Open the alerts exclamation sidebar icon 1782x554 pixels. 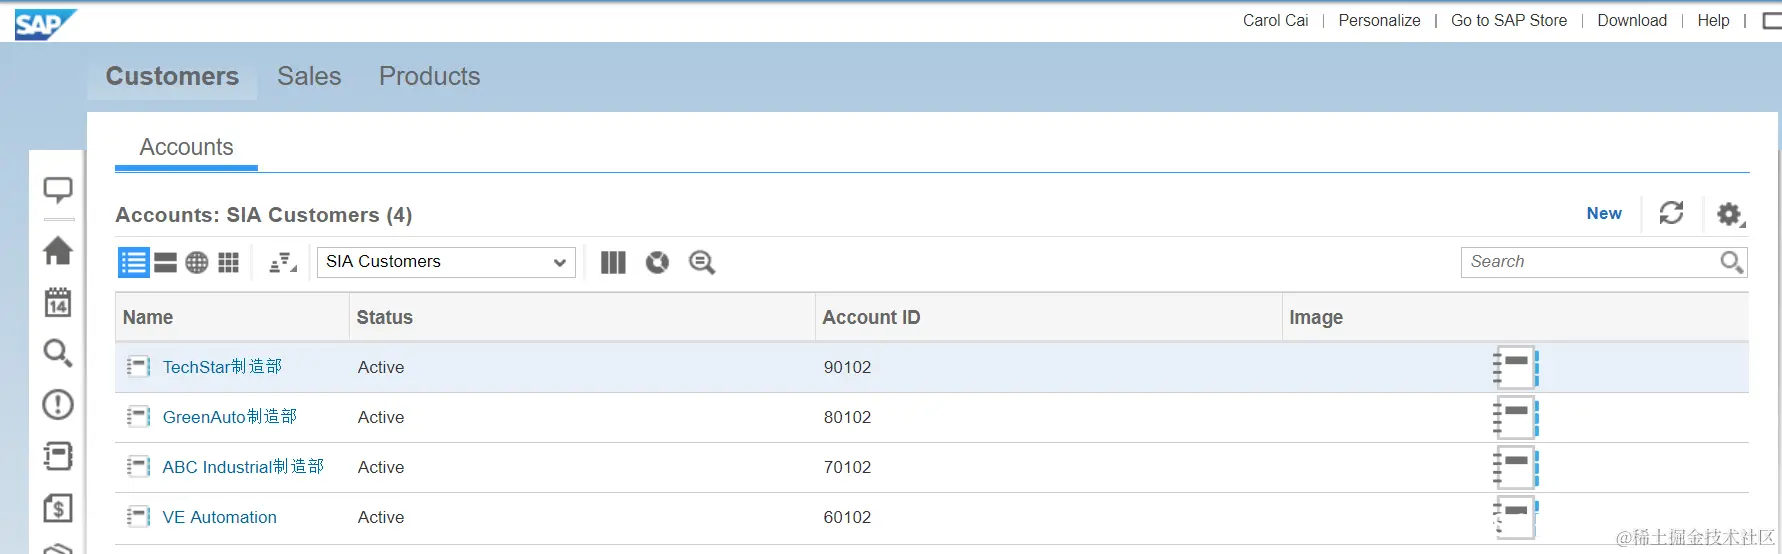[58, 405]
